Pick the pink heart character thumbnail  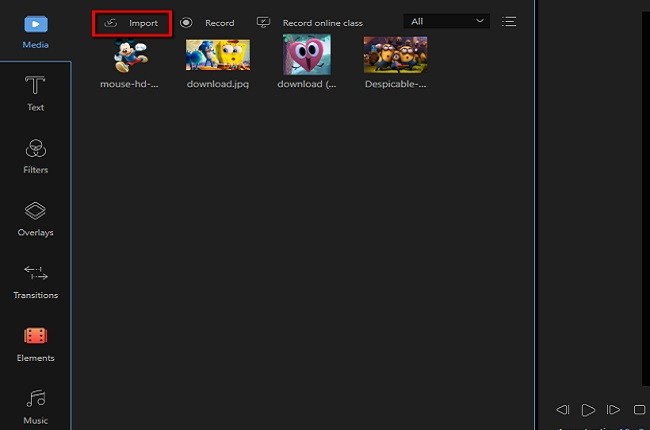(x=306, y=56)
